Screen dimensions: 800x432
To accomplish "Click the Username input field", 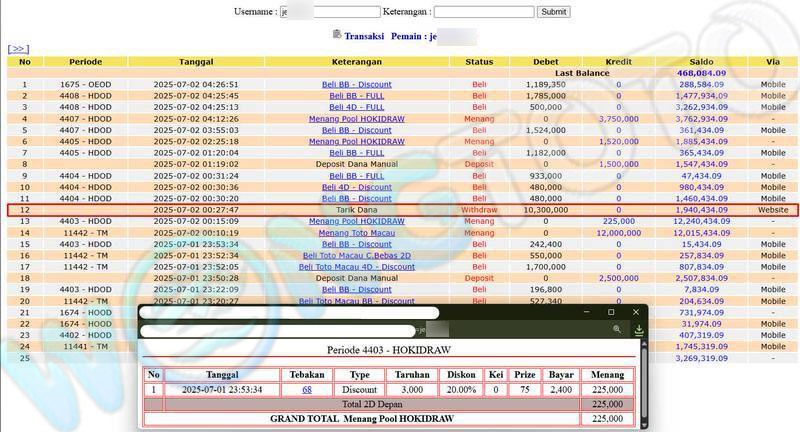I will click(330, 12).
